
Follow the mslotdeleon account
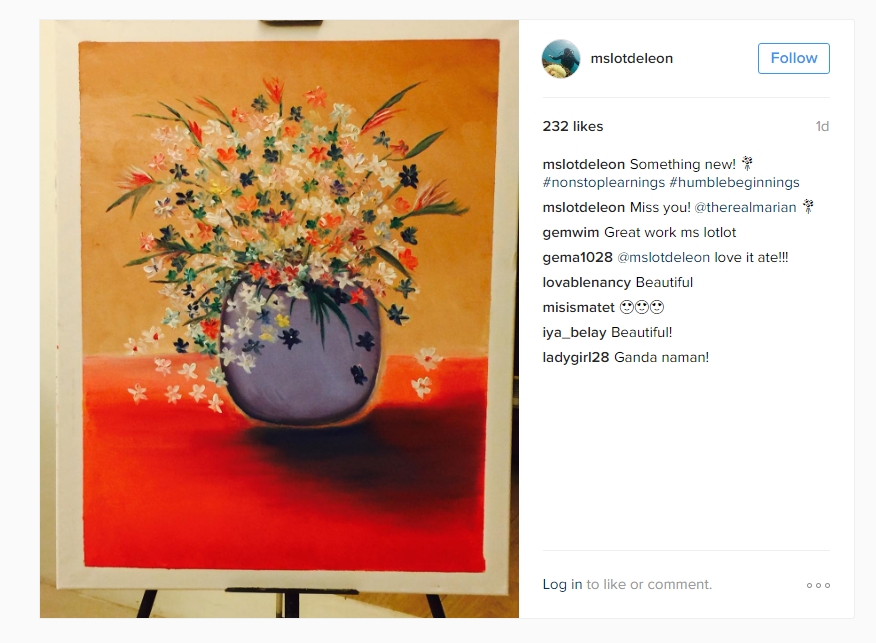point(793,58)
